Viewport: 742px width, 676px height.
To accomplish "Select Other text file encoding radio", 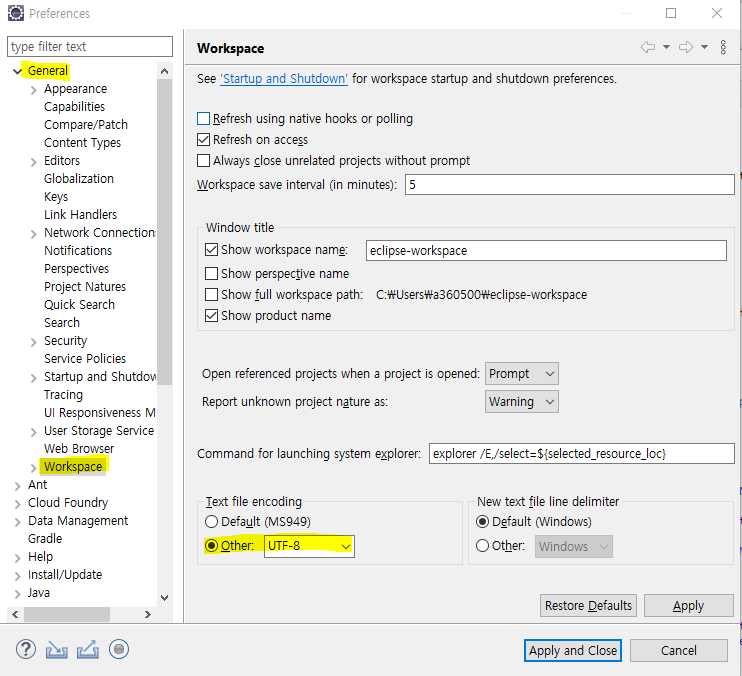I will coord(211,545).
